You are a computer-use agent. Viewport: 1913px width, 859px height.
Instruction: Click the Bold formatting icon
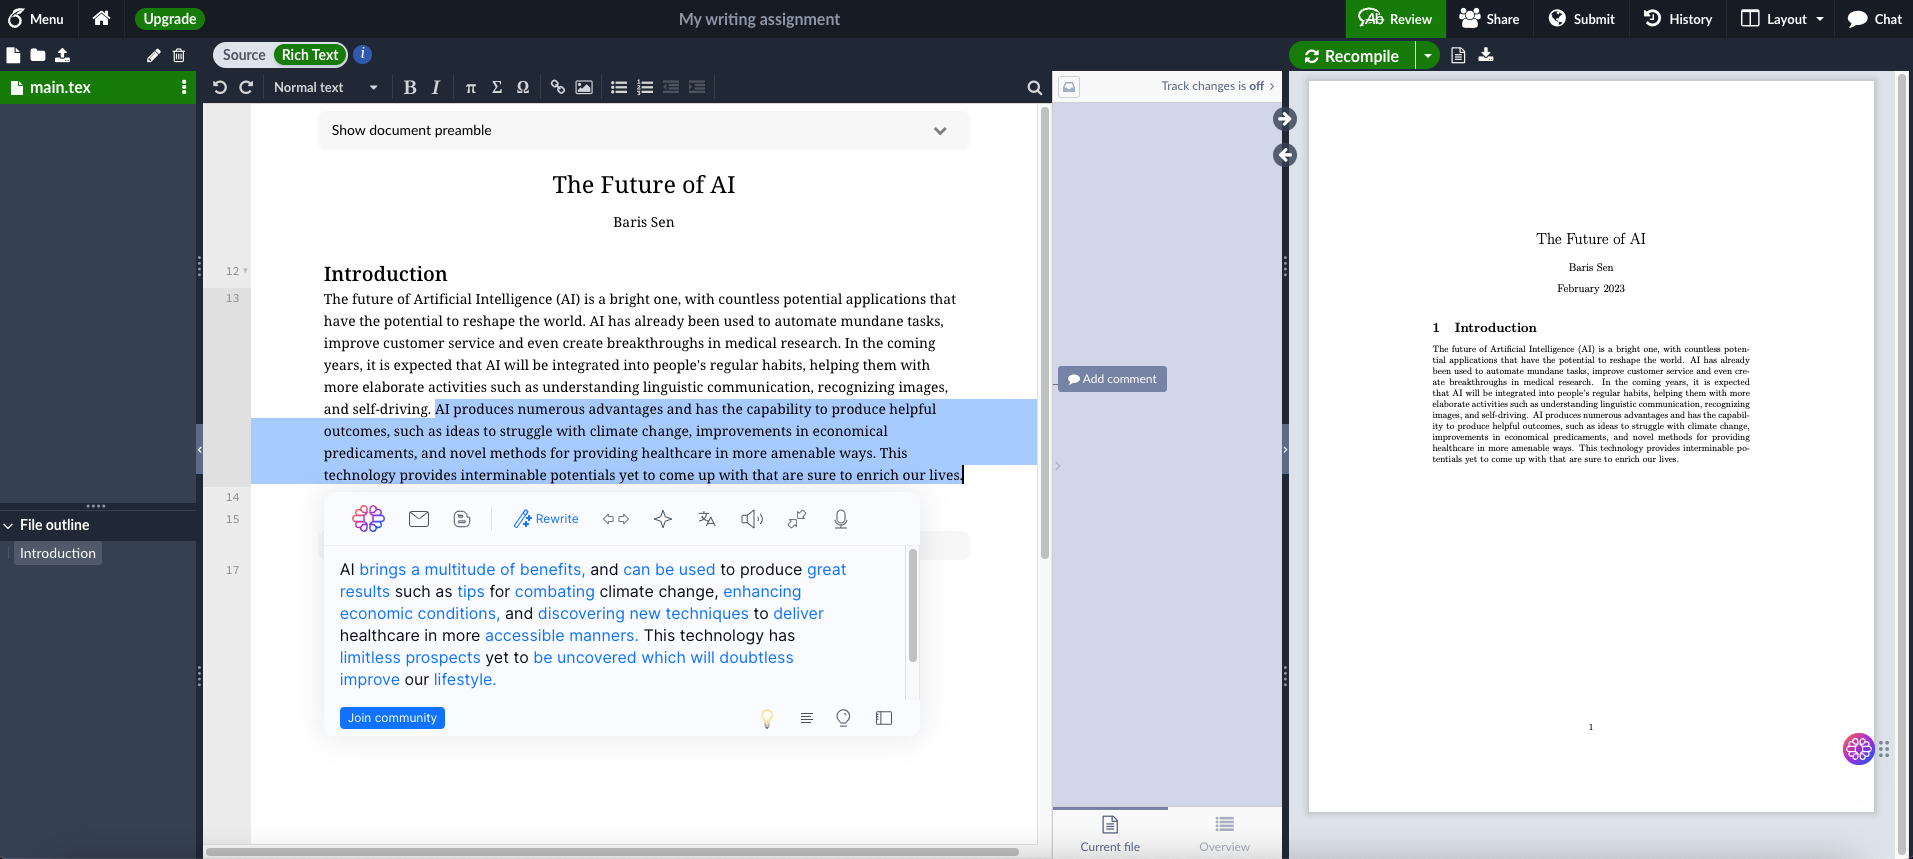[x=409, y=87]
